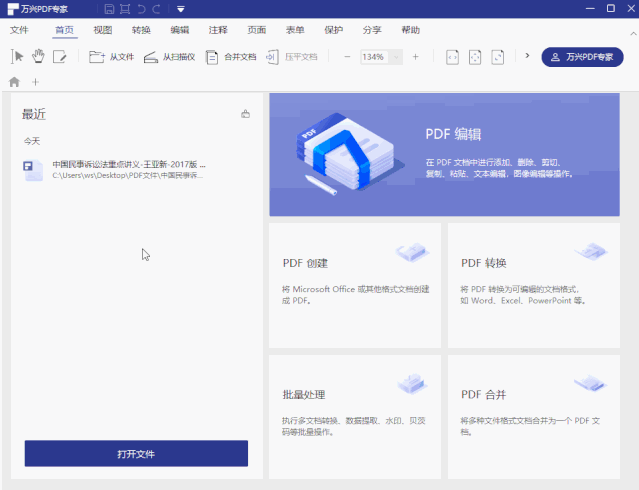Switch to the 编辑 tab
The image size is (639, 490).
coord(179,30)
